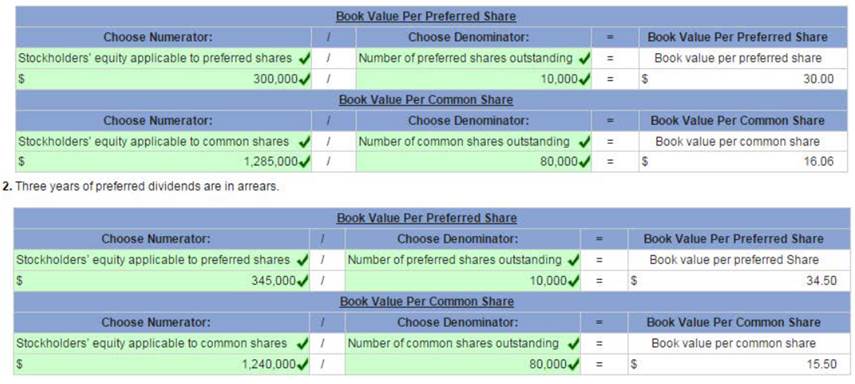Open first 'Stockholders' equity applicable to preferred shares' dropdown
This screenshot has height=384, width=855.
coord(164,58)
